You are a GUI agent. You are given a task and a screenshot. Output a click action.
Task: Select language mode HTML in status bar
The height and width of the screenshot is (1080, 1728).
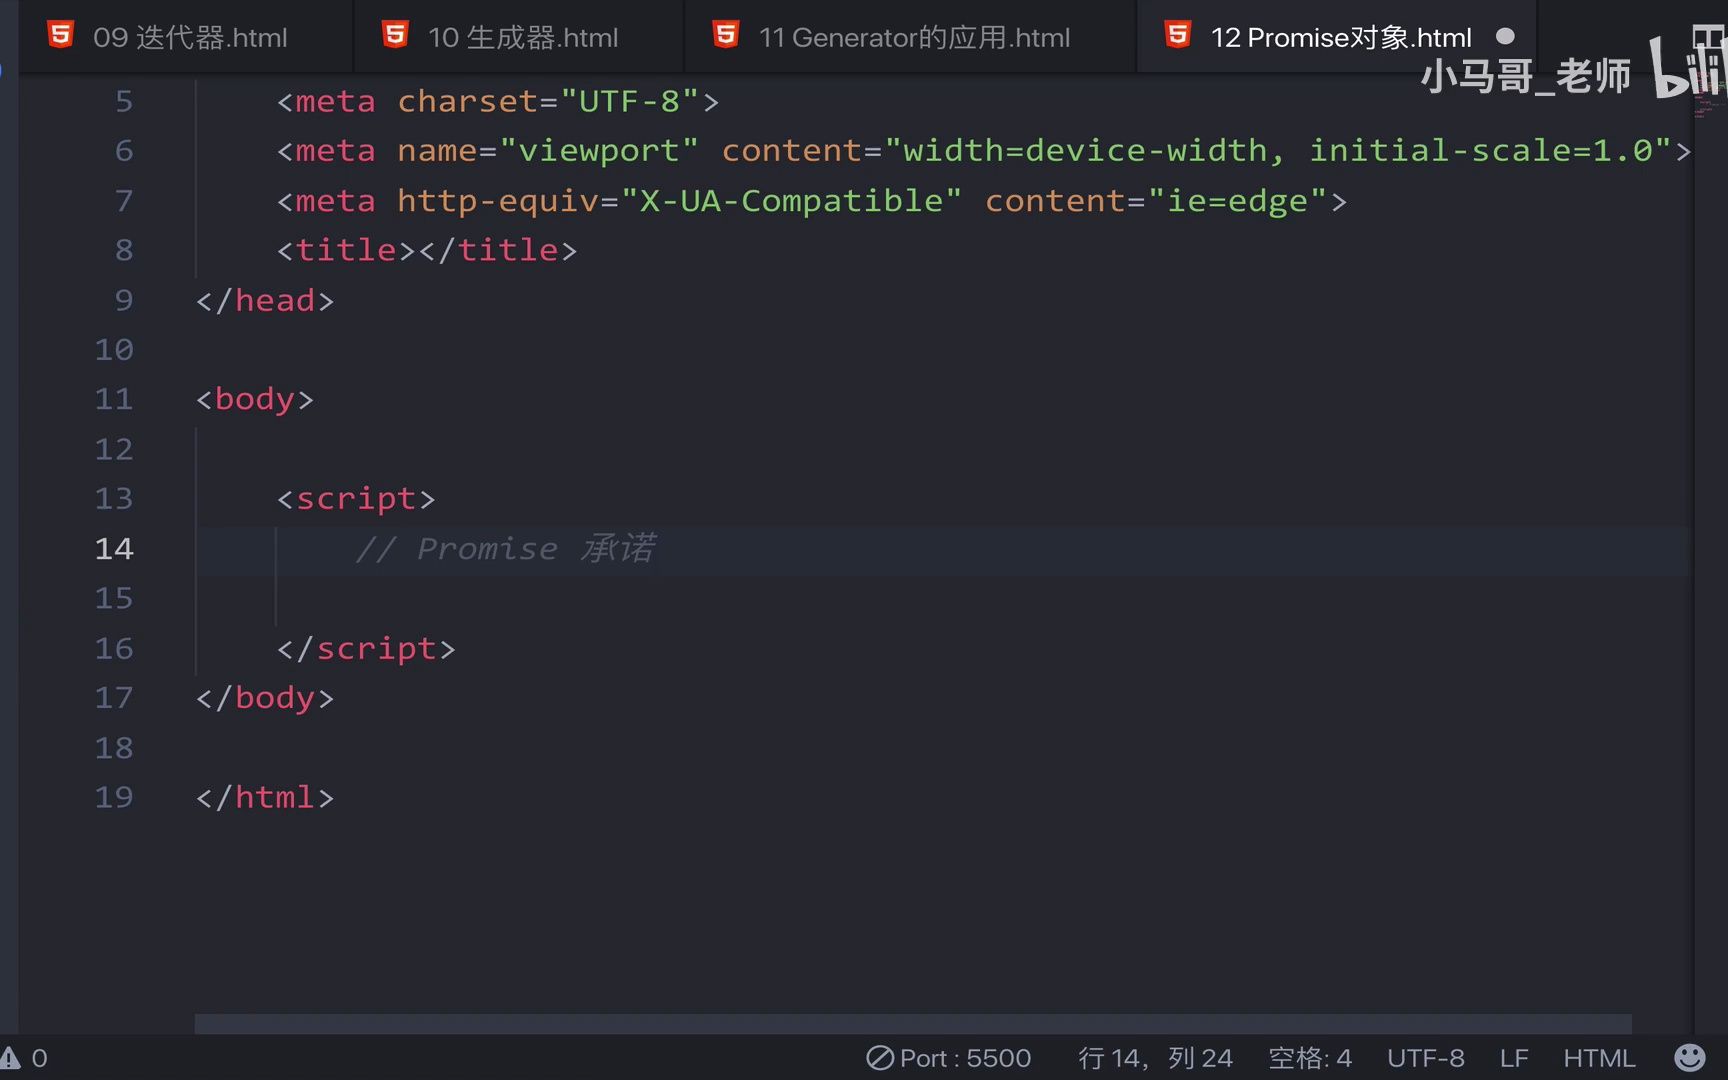(1599, 1058)
